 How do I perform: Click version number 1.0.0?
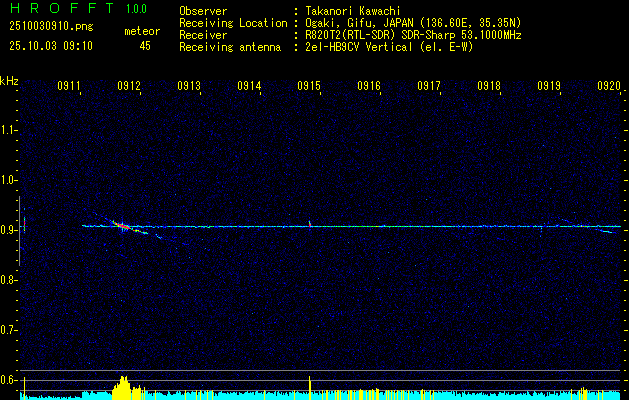(x=136, y=9)
